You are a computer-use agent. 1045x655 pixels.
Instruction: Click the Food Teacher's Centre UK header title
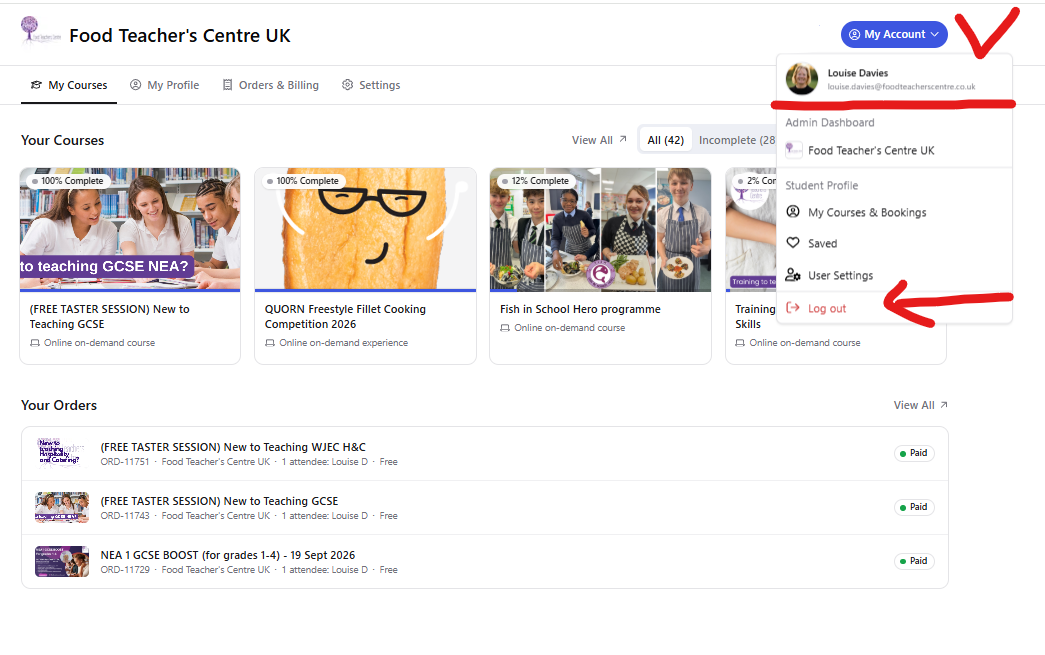(x=180, y=35)
